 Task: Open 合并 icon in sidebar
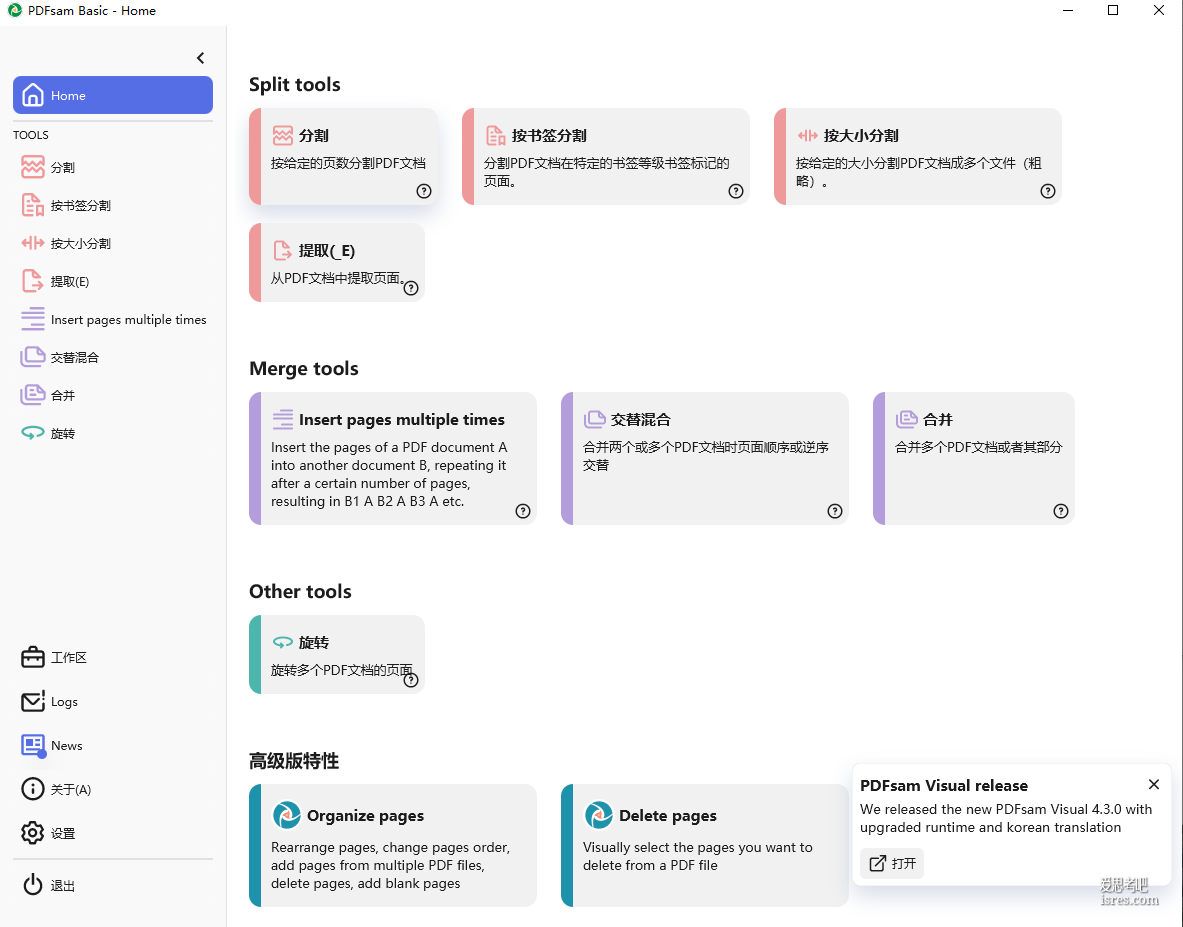[32, 394]
